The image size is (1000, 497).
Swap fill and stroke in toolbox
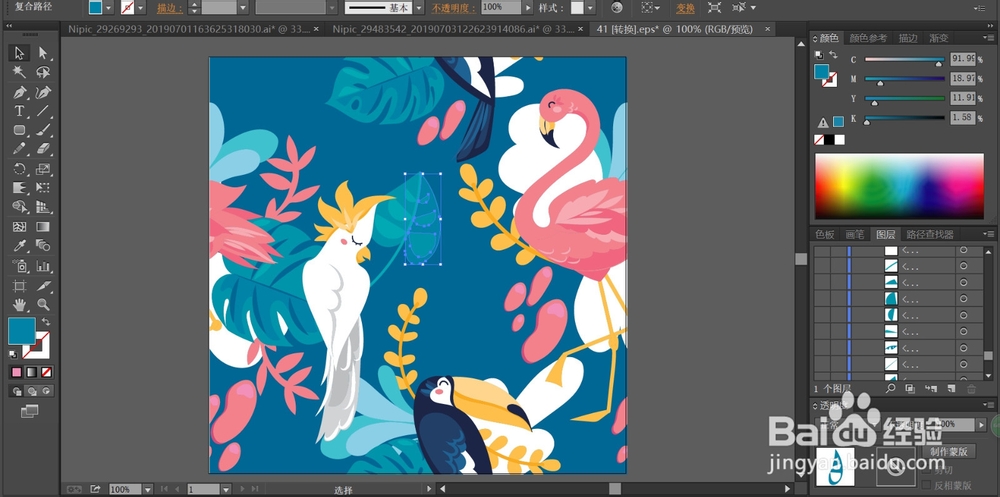(46, 322)
